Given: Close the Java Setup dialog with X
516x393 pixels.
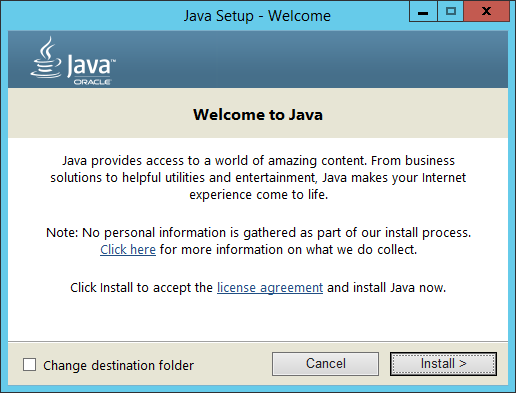Looking at the screenshot, I should [486, 11].
